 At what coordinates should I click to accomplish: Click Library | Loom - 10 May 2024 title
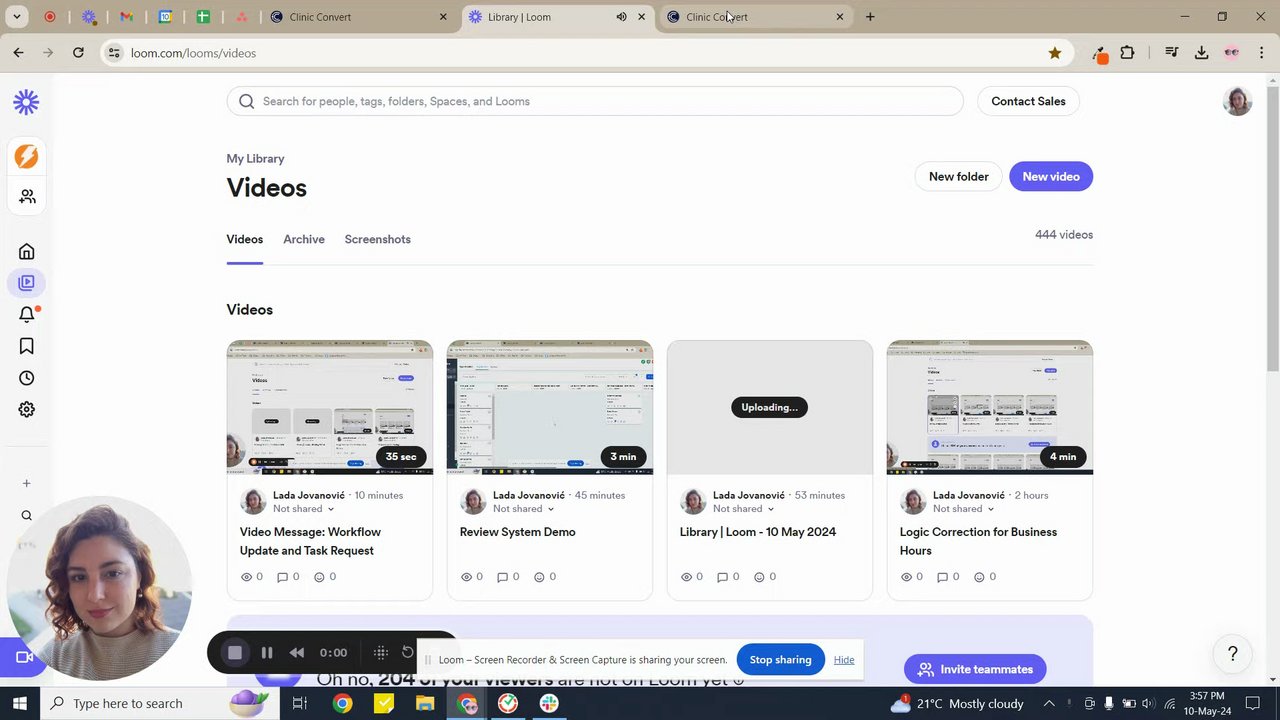coord(758,532)
